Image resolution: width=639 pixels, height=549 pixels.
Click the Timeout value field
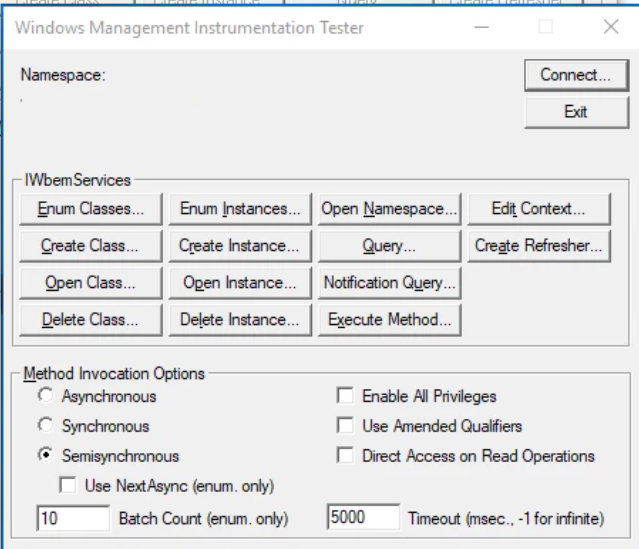[364, 517]
